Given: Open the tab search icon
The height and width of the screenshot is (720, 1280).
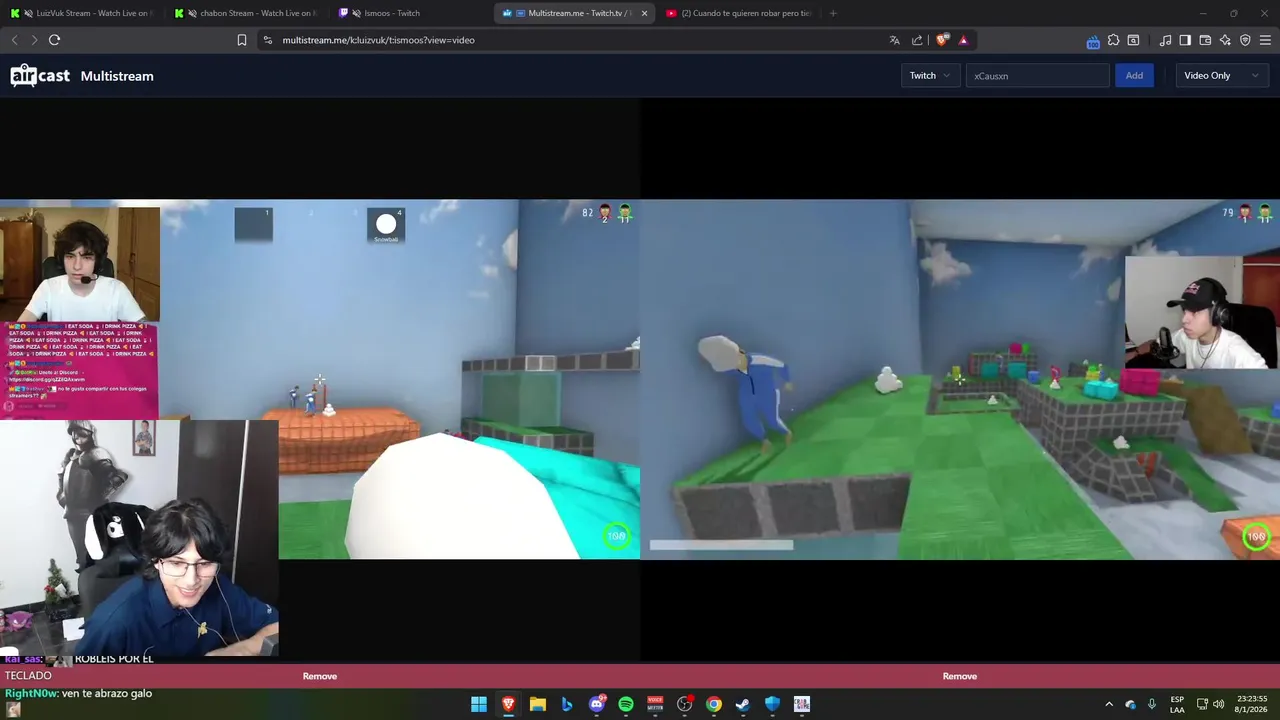Looking at the screenshot, I should [x=1133, y=40].
